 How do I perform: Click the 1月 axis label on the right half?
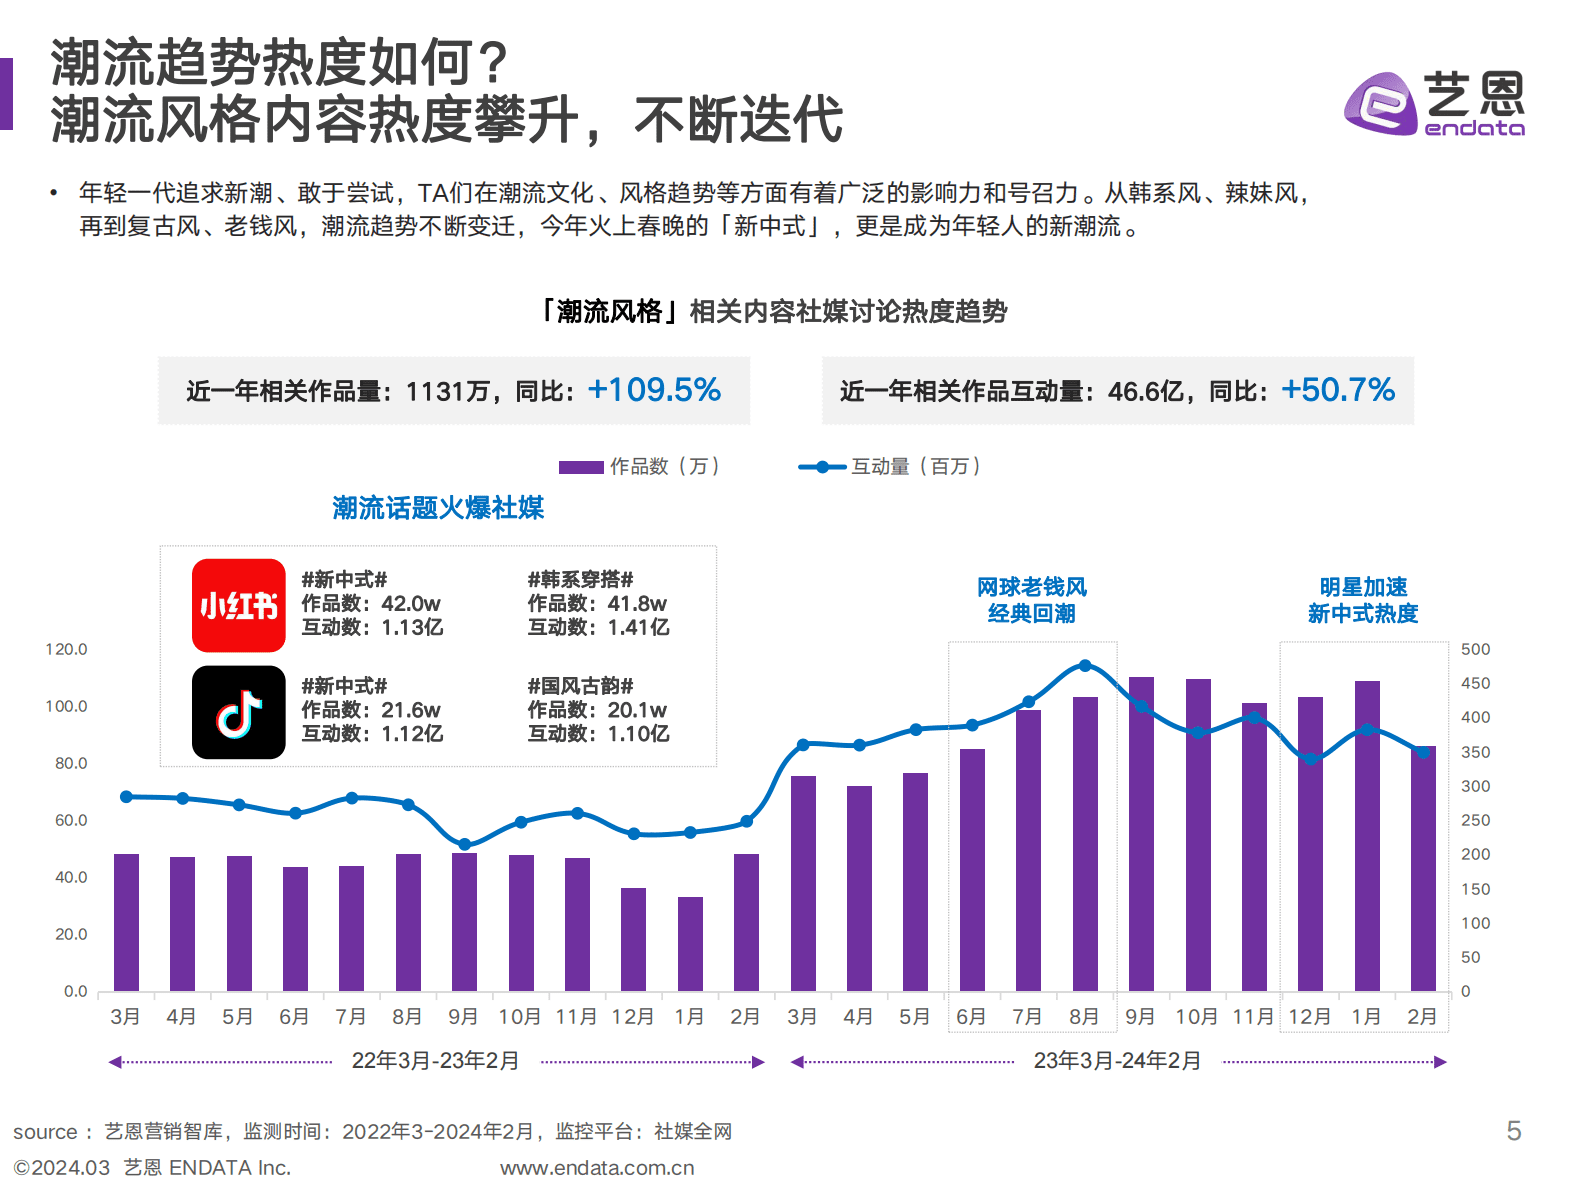point(1366,1017)
